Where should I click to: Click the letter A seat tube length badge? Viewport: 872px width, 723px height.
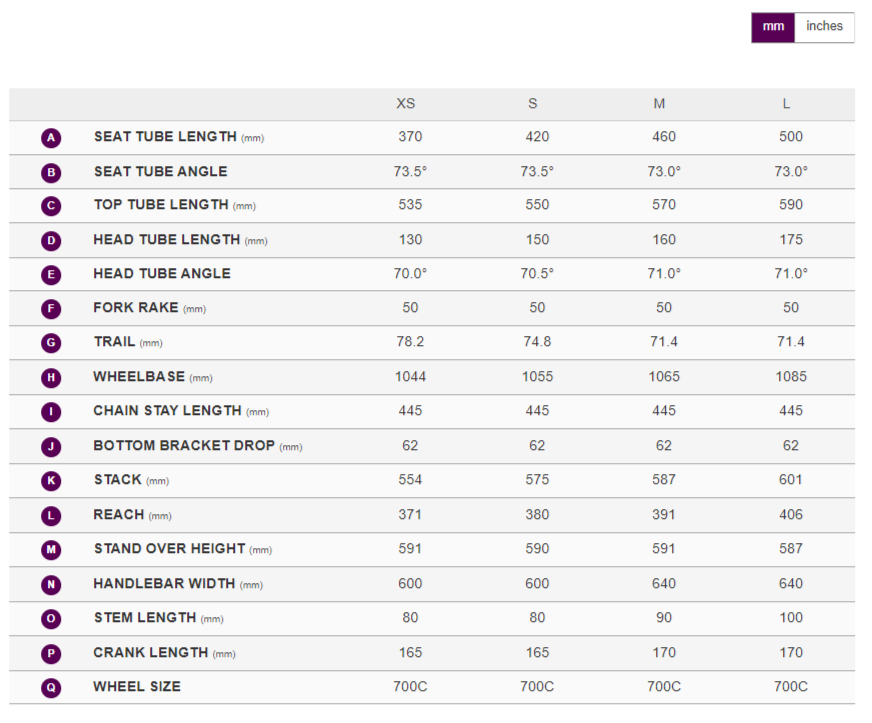click(51, 138)
